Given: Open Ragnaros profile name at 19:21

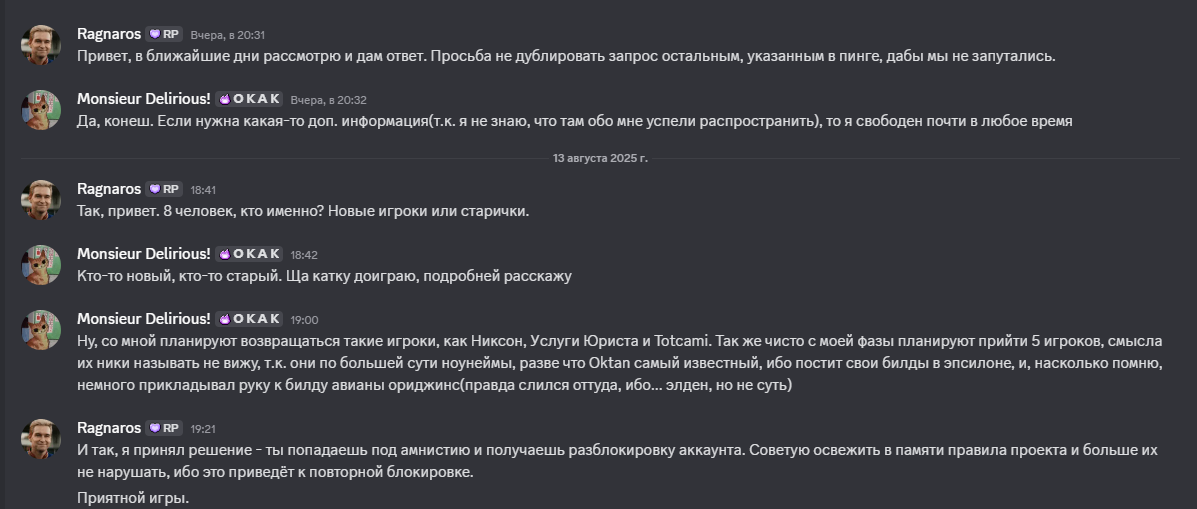Looking at the screenshot, I should click(x=109, y=428).
